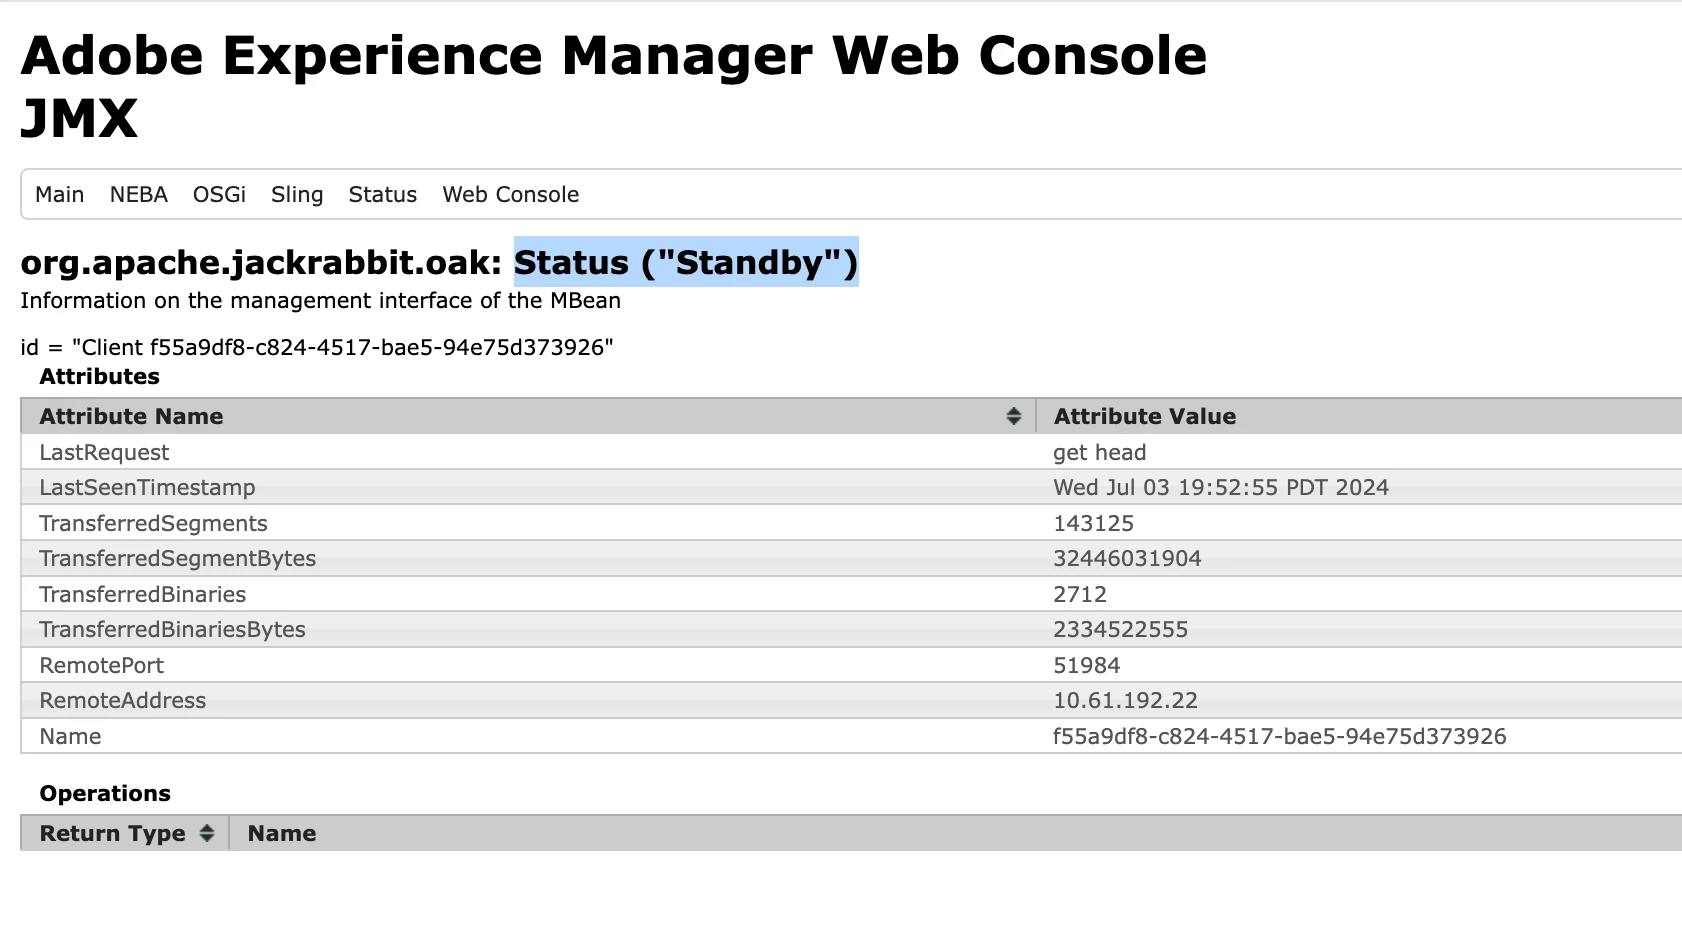Click the sort arrows in Attribute Name header
Viewport: 1682px width, 940px height.
click(x=1013, y=416)
